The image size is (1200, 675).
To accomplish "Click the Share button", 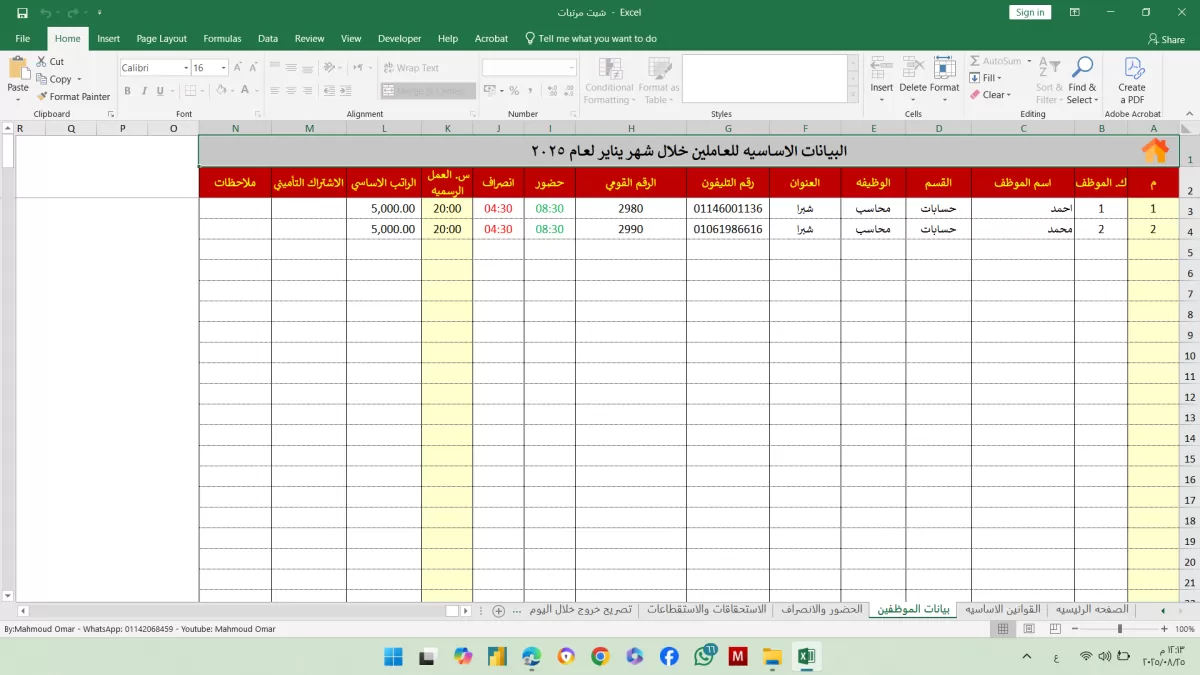I will (x=1166, y=39).
